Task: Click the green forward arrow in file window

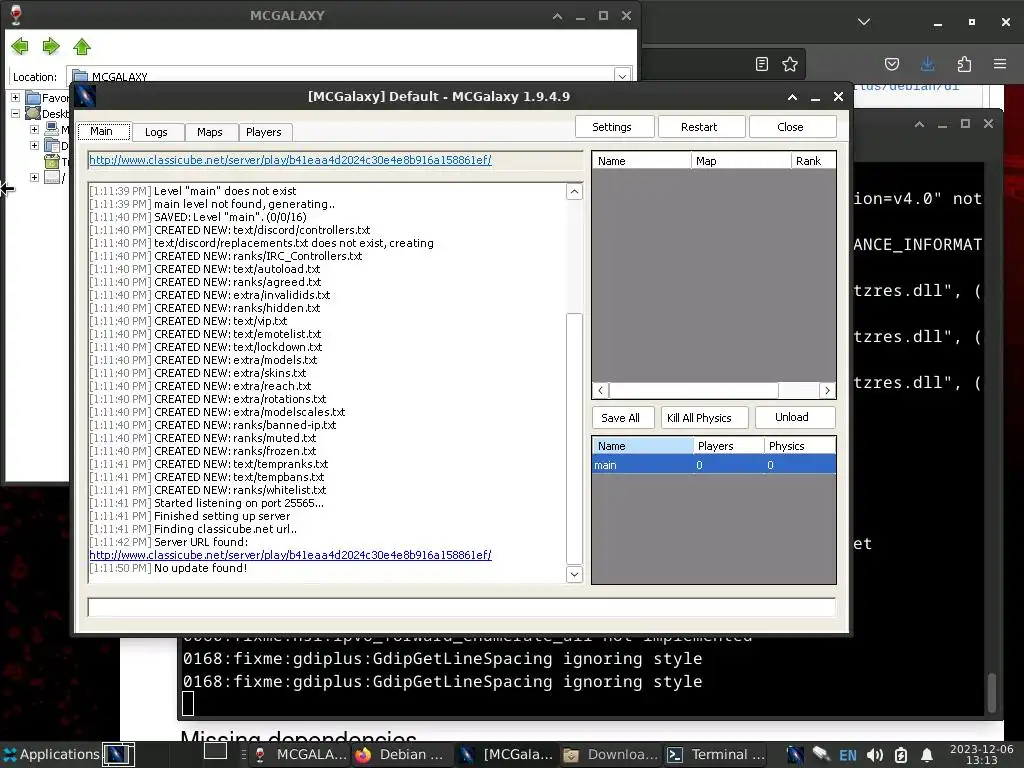Action: coord(51,46)
